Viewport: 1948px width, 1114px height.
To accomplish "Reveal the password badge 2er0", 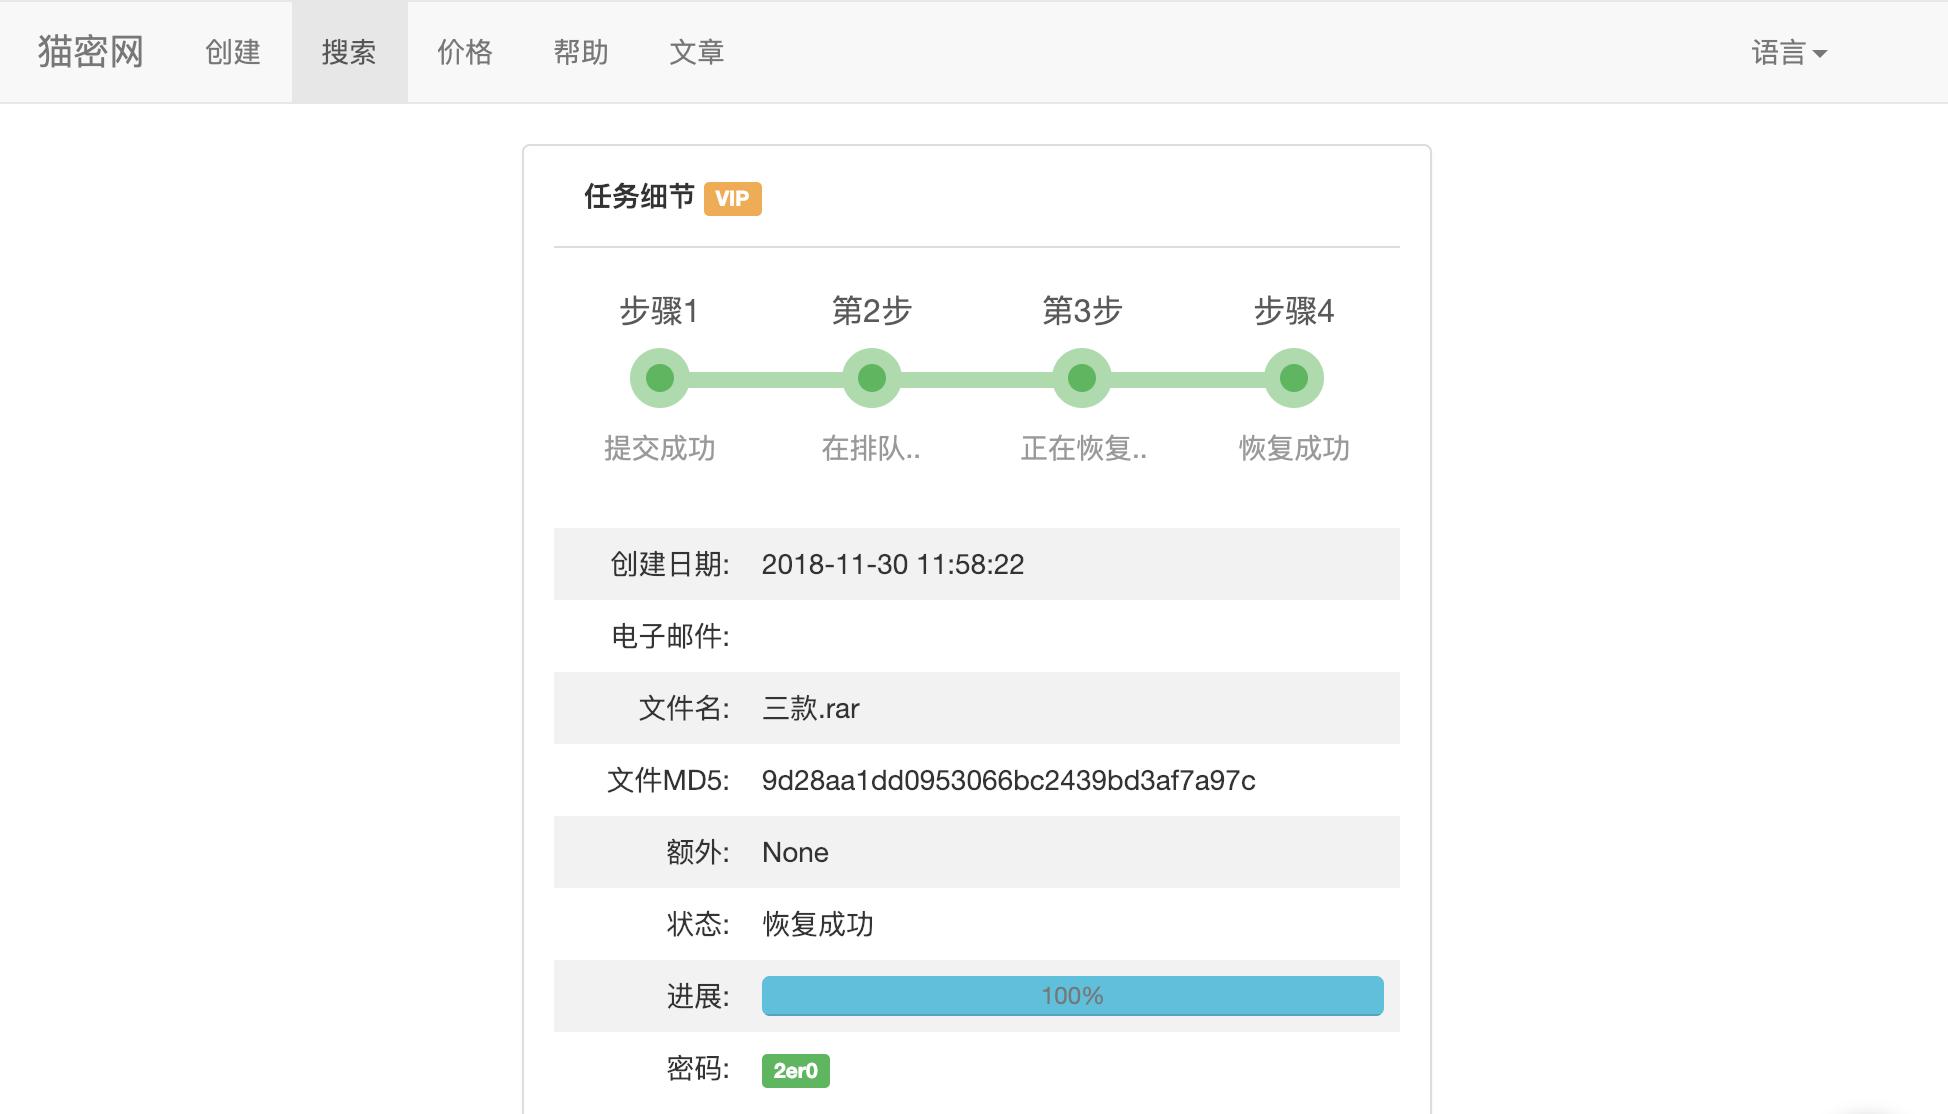I will pyautogui.click(x=796, y=1070).
